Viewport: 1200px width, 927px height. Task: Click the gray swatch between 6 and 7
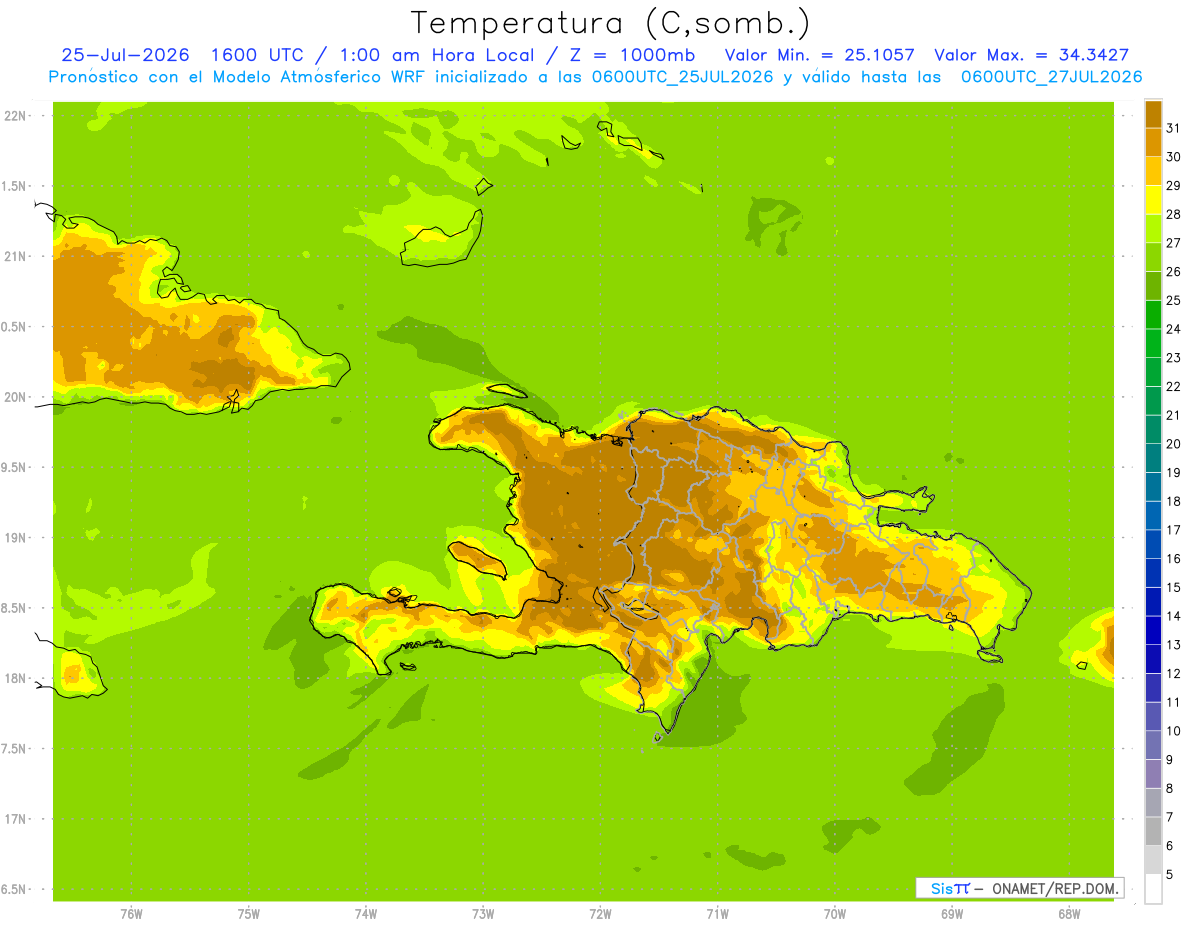click(x=1153, y=831)
